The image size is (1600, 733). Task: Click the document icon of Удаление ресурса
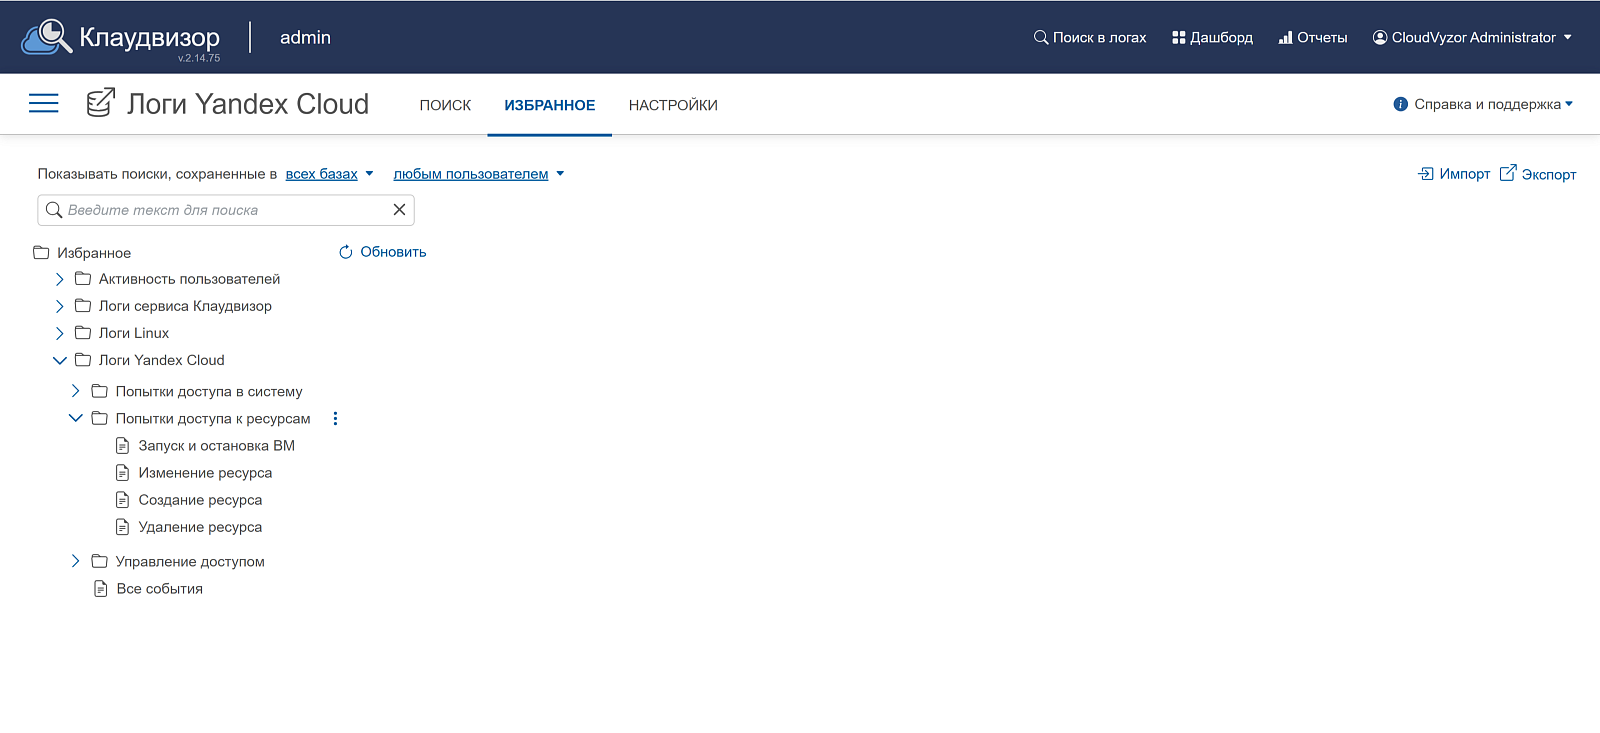point(123,526)
